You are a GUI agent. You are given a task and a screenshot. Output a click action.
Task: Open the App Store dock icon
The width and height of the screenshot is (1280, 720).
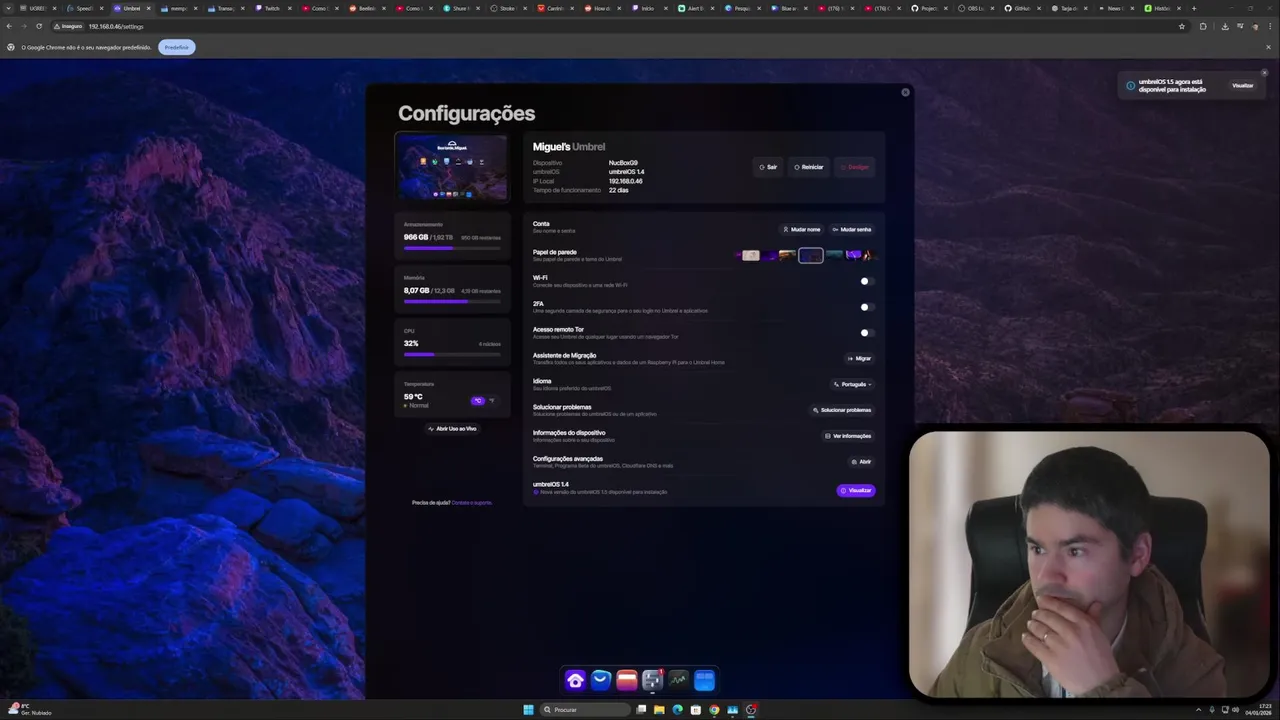click(601, 681)
